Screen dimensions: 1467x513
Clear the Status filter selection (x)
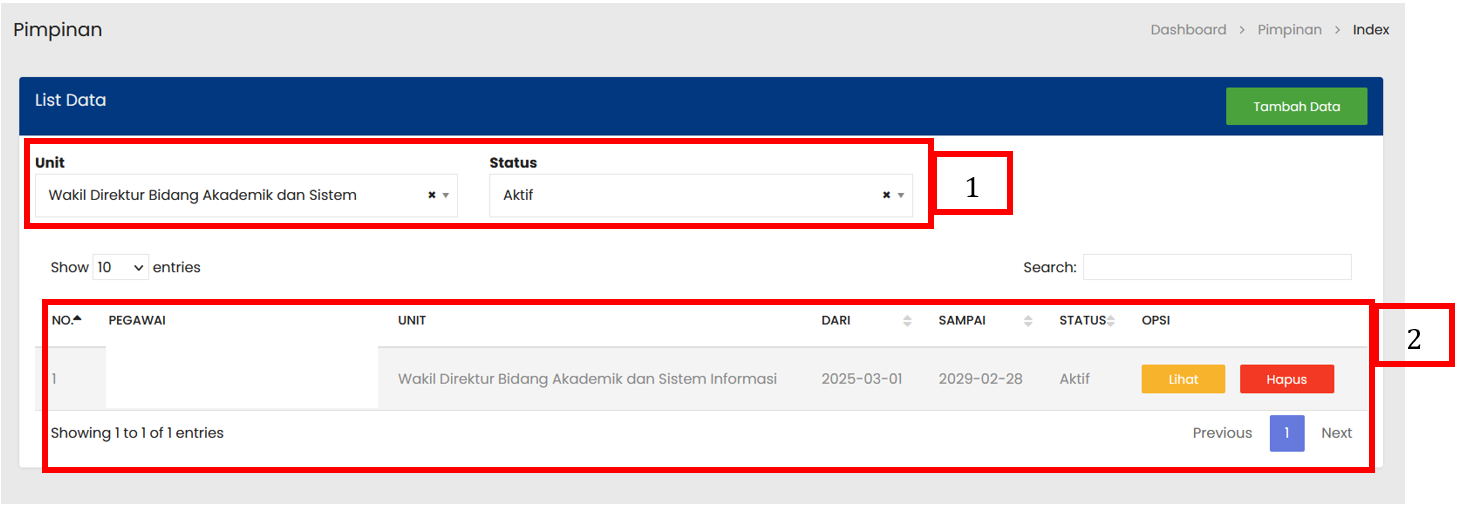tap(886, 195)
